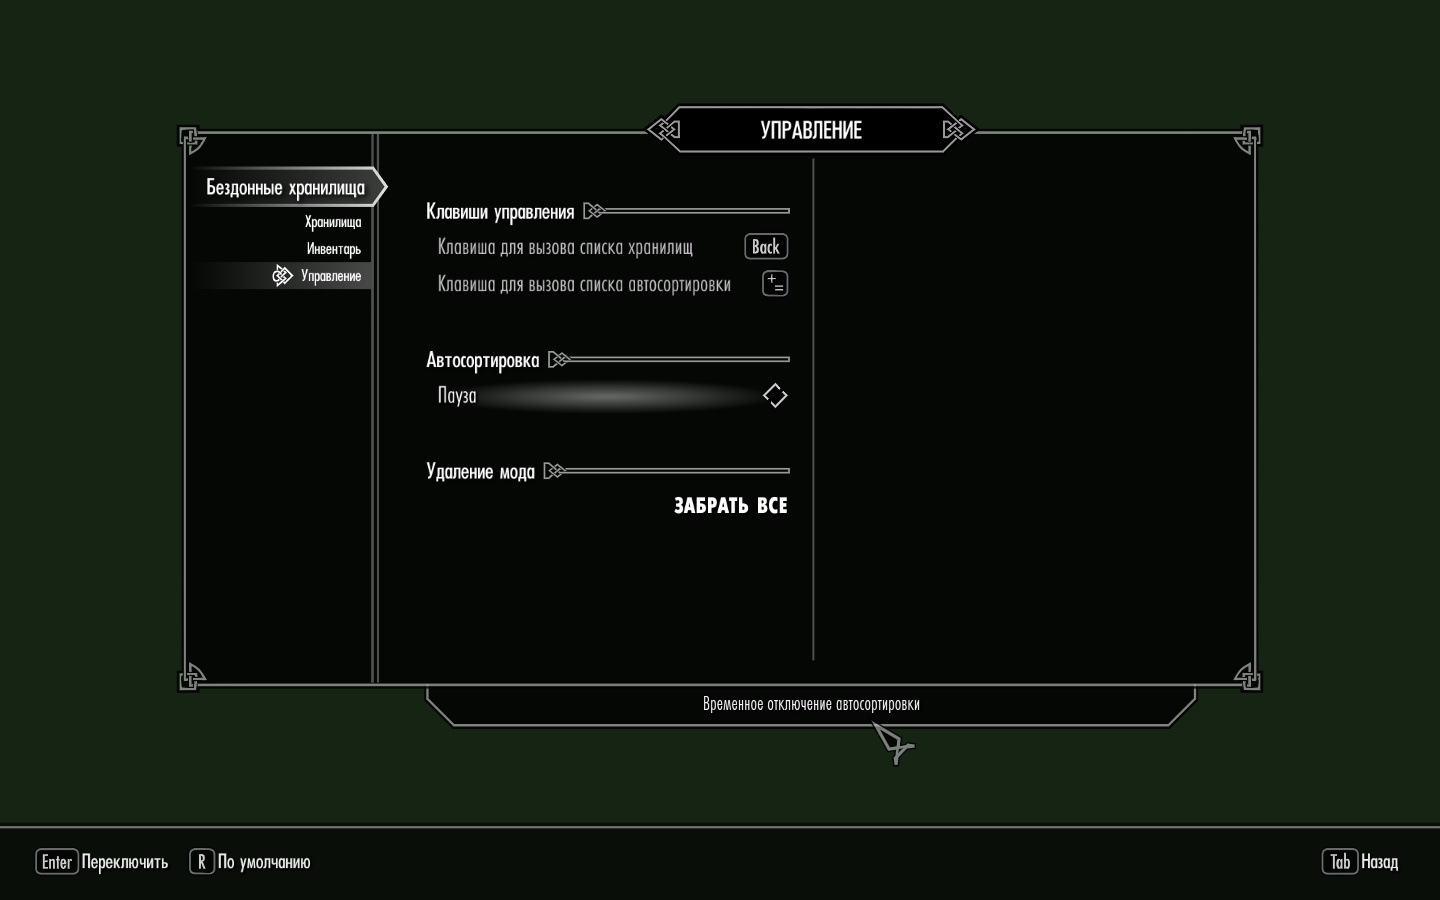Click the arrow ornament next to Удаление мода
The height and width of the screenshot is (900, 1440).
(554, 471)
